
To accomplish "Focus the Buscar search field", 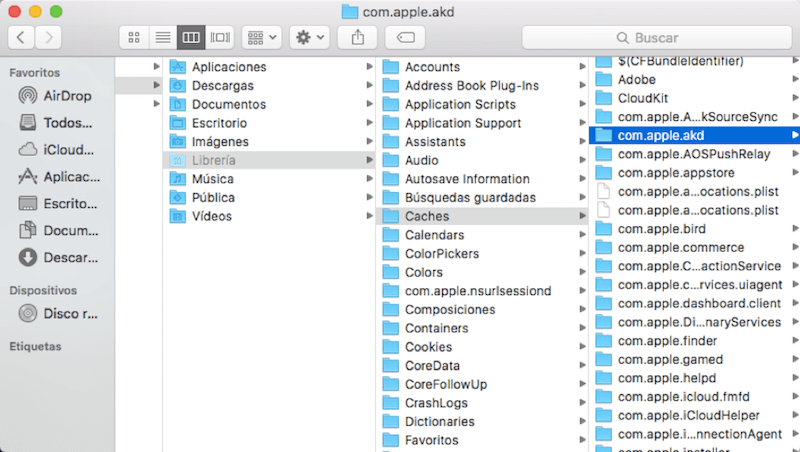I will click(657, 38).
